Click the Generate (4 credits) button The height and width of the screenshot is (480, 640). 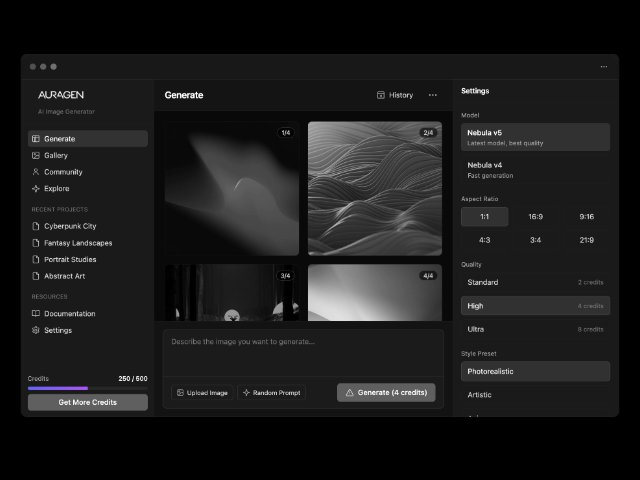(386, 393)
